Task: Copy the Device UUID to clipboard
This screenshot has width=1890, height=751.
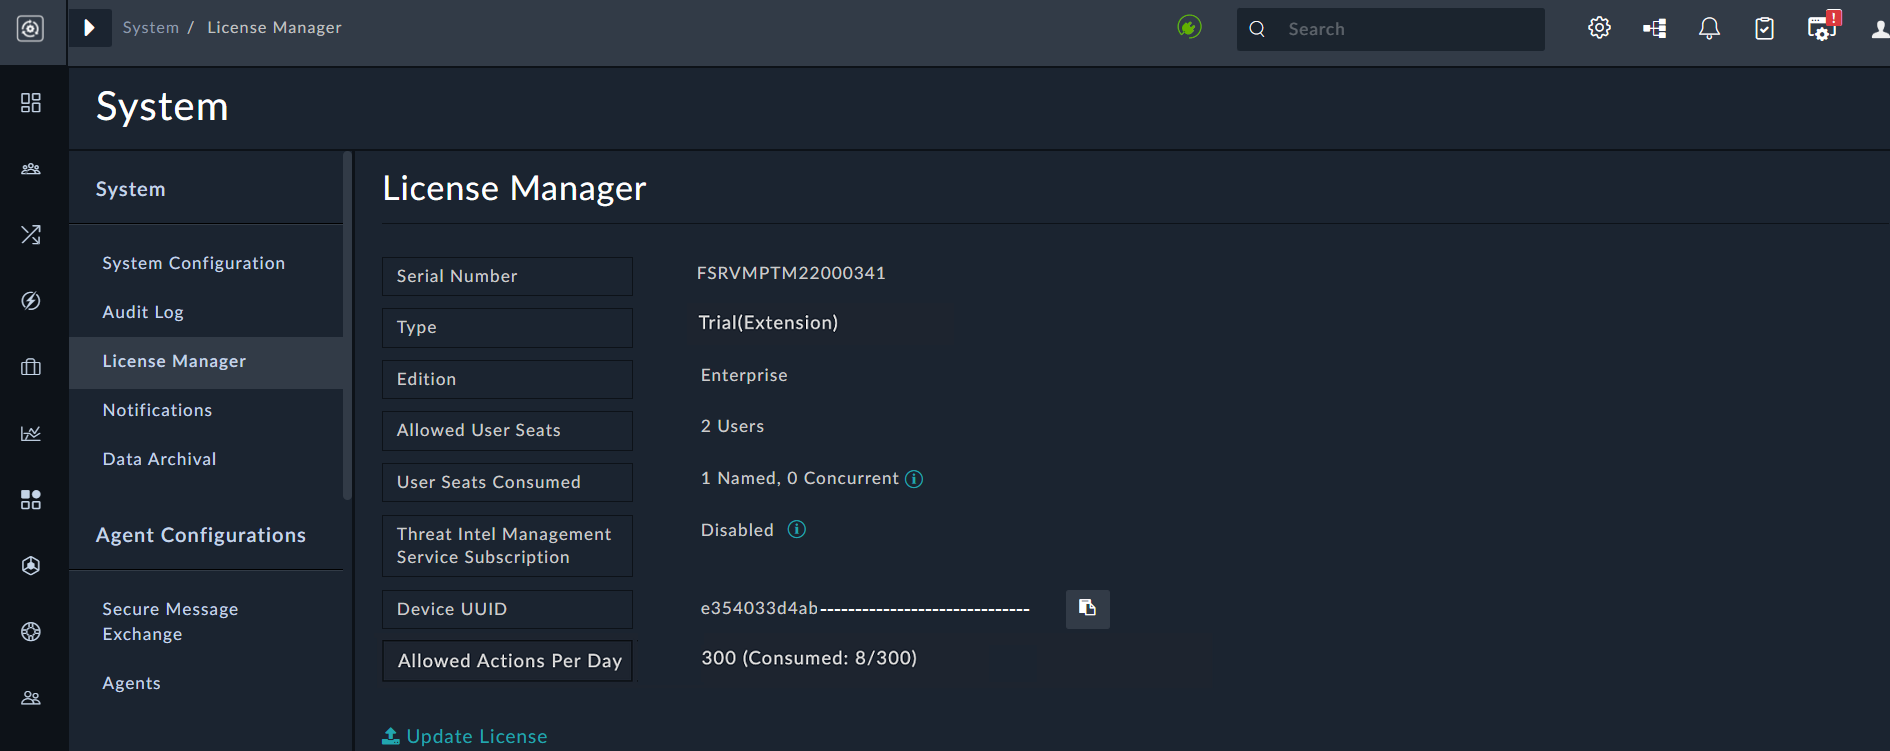Action: click(1087, 608)
